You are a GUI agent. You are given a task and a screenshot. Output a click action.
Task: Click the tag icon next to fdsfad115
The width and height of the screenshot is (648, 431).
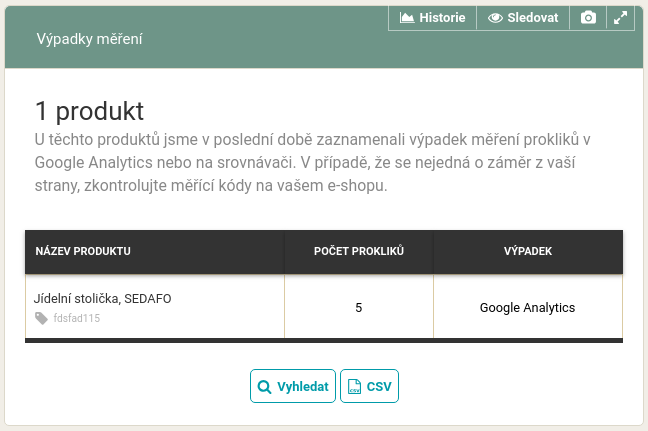point(41,318)
